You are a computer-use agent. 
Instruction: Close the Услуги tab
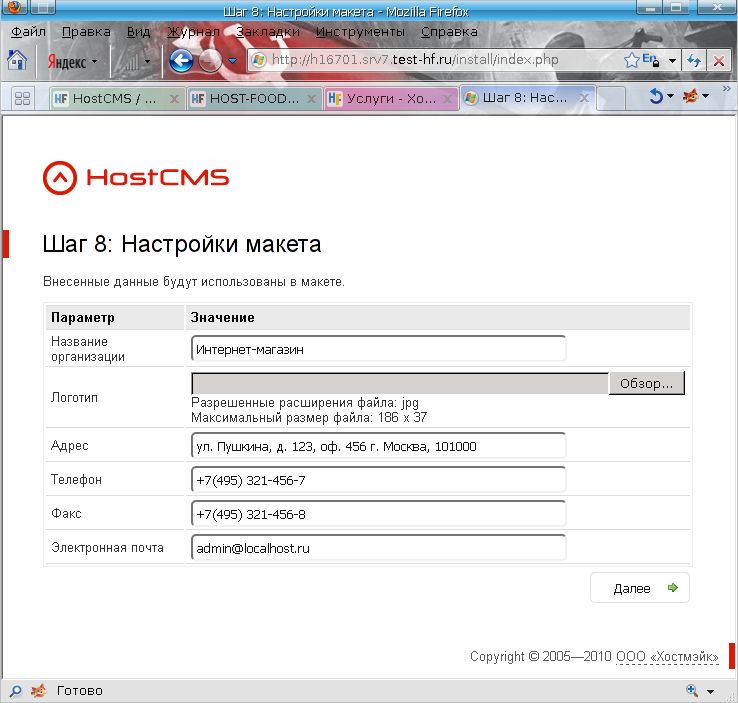coord(449,99)
